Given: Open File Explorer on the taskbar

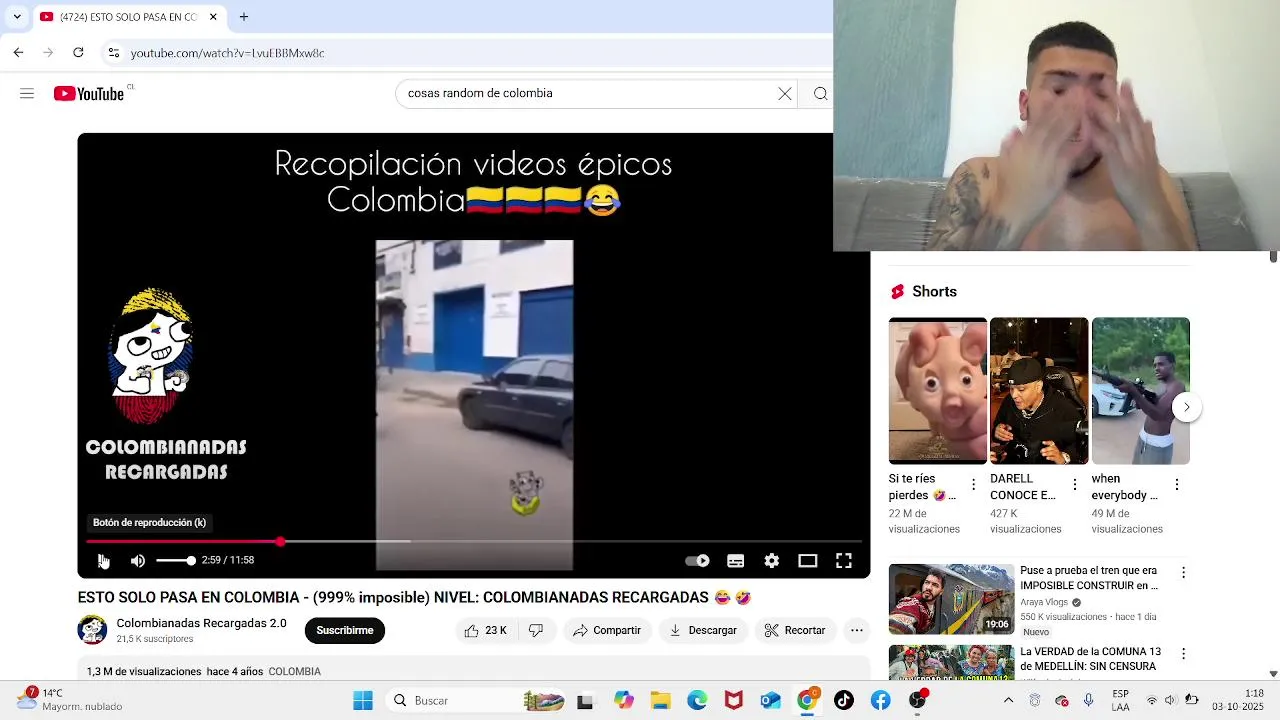Looking at the screenshot, I should point(660,701).
